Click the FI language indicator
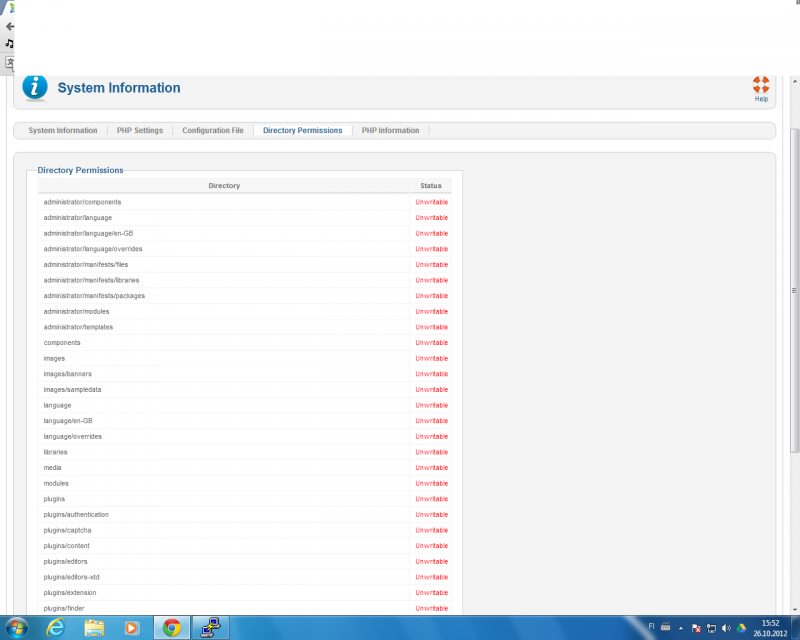 coord(652,627)
